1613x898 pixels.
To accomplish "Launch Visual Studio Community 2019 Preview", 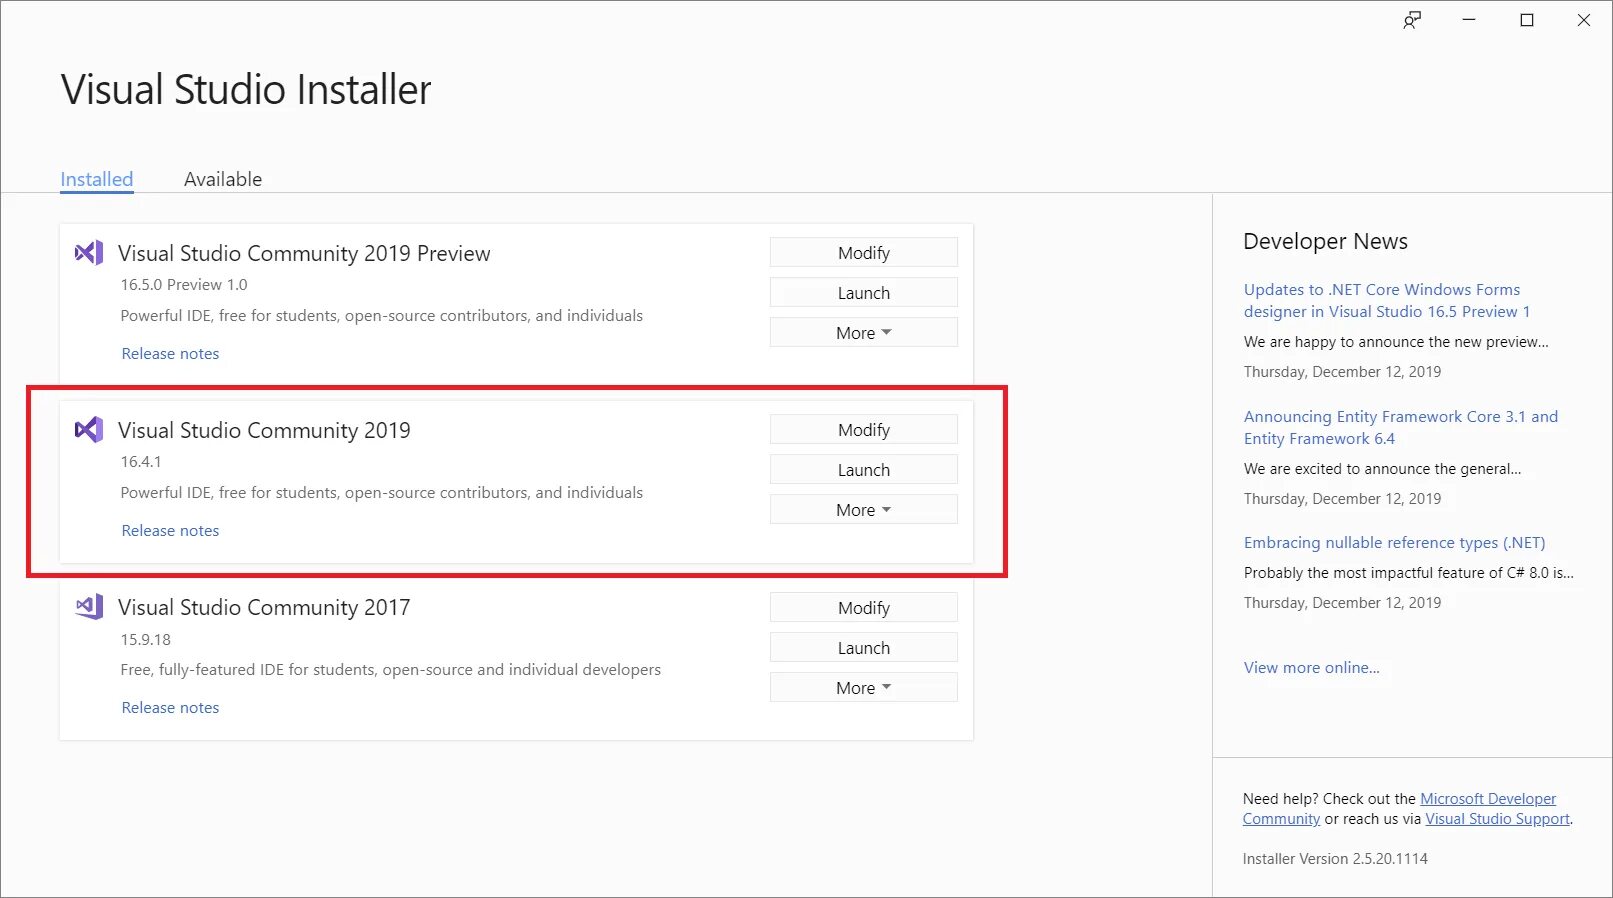I will coord(864,293).
